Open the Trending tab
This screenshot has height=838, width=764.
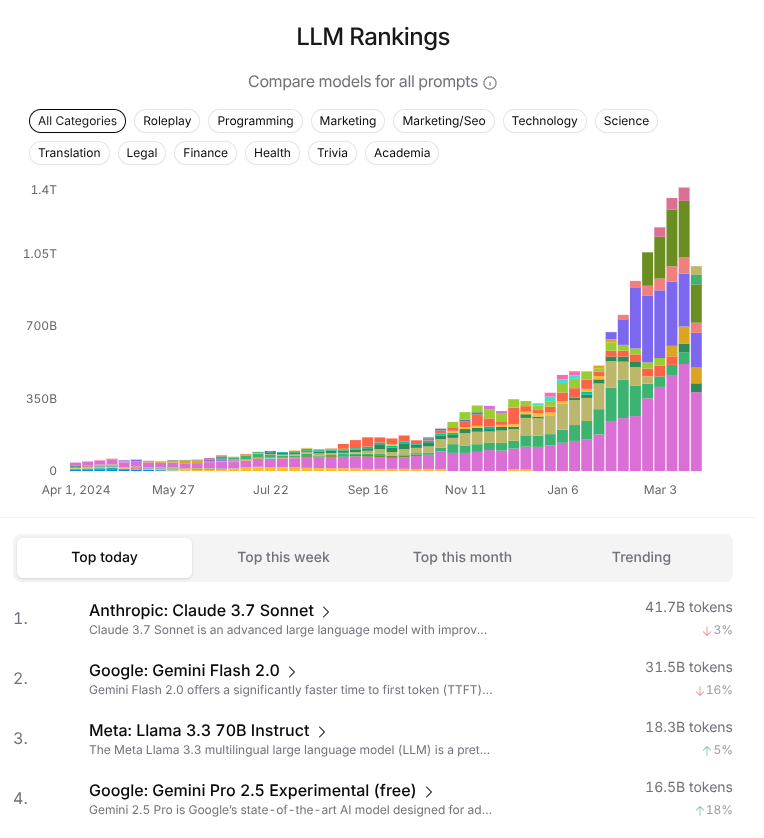641,557
